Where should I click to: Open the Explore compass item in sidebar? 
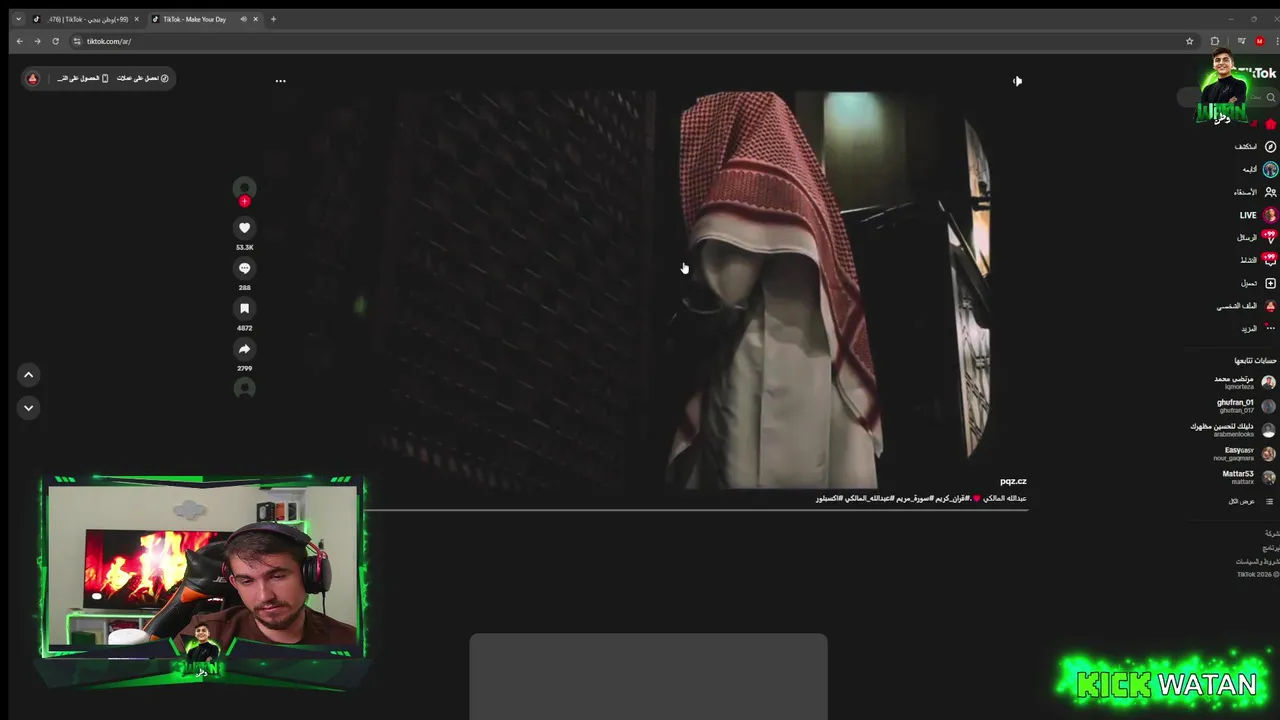(1257, 146)
